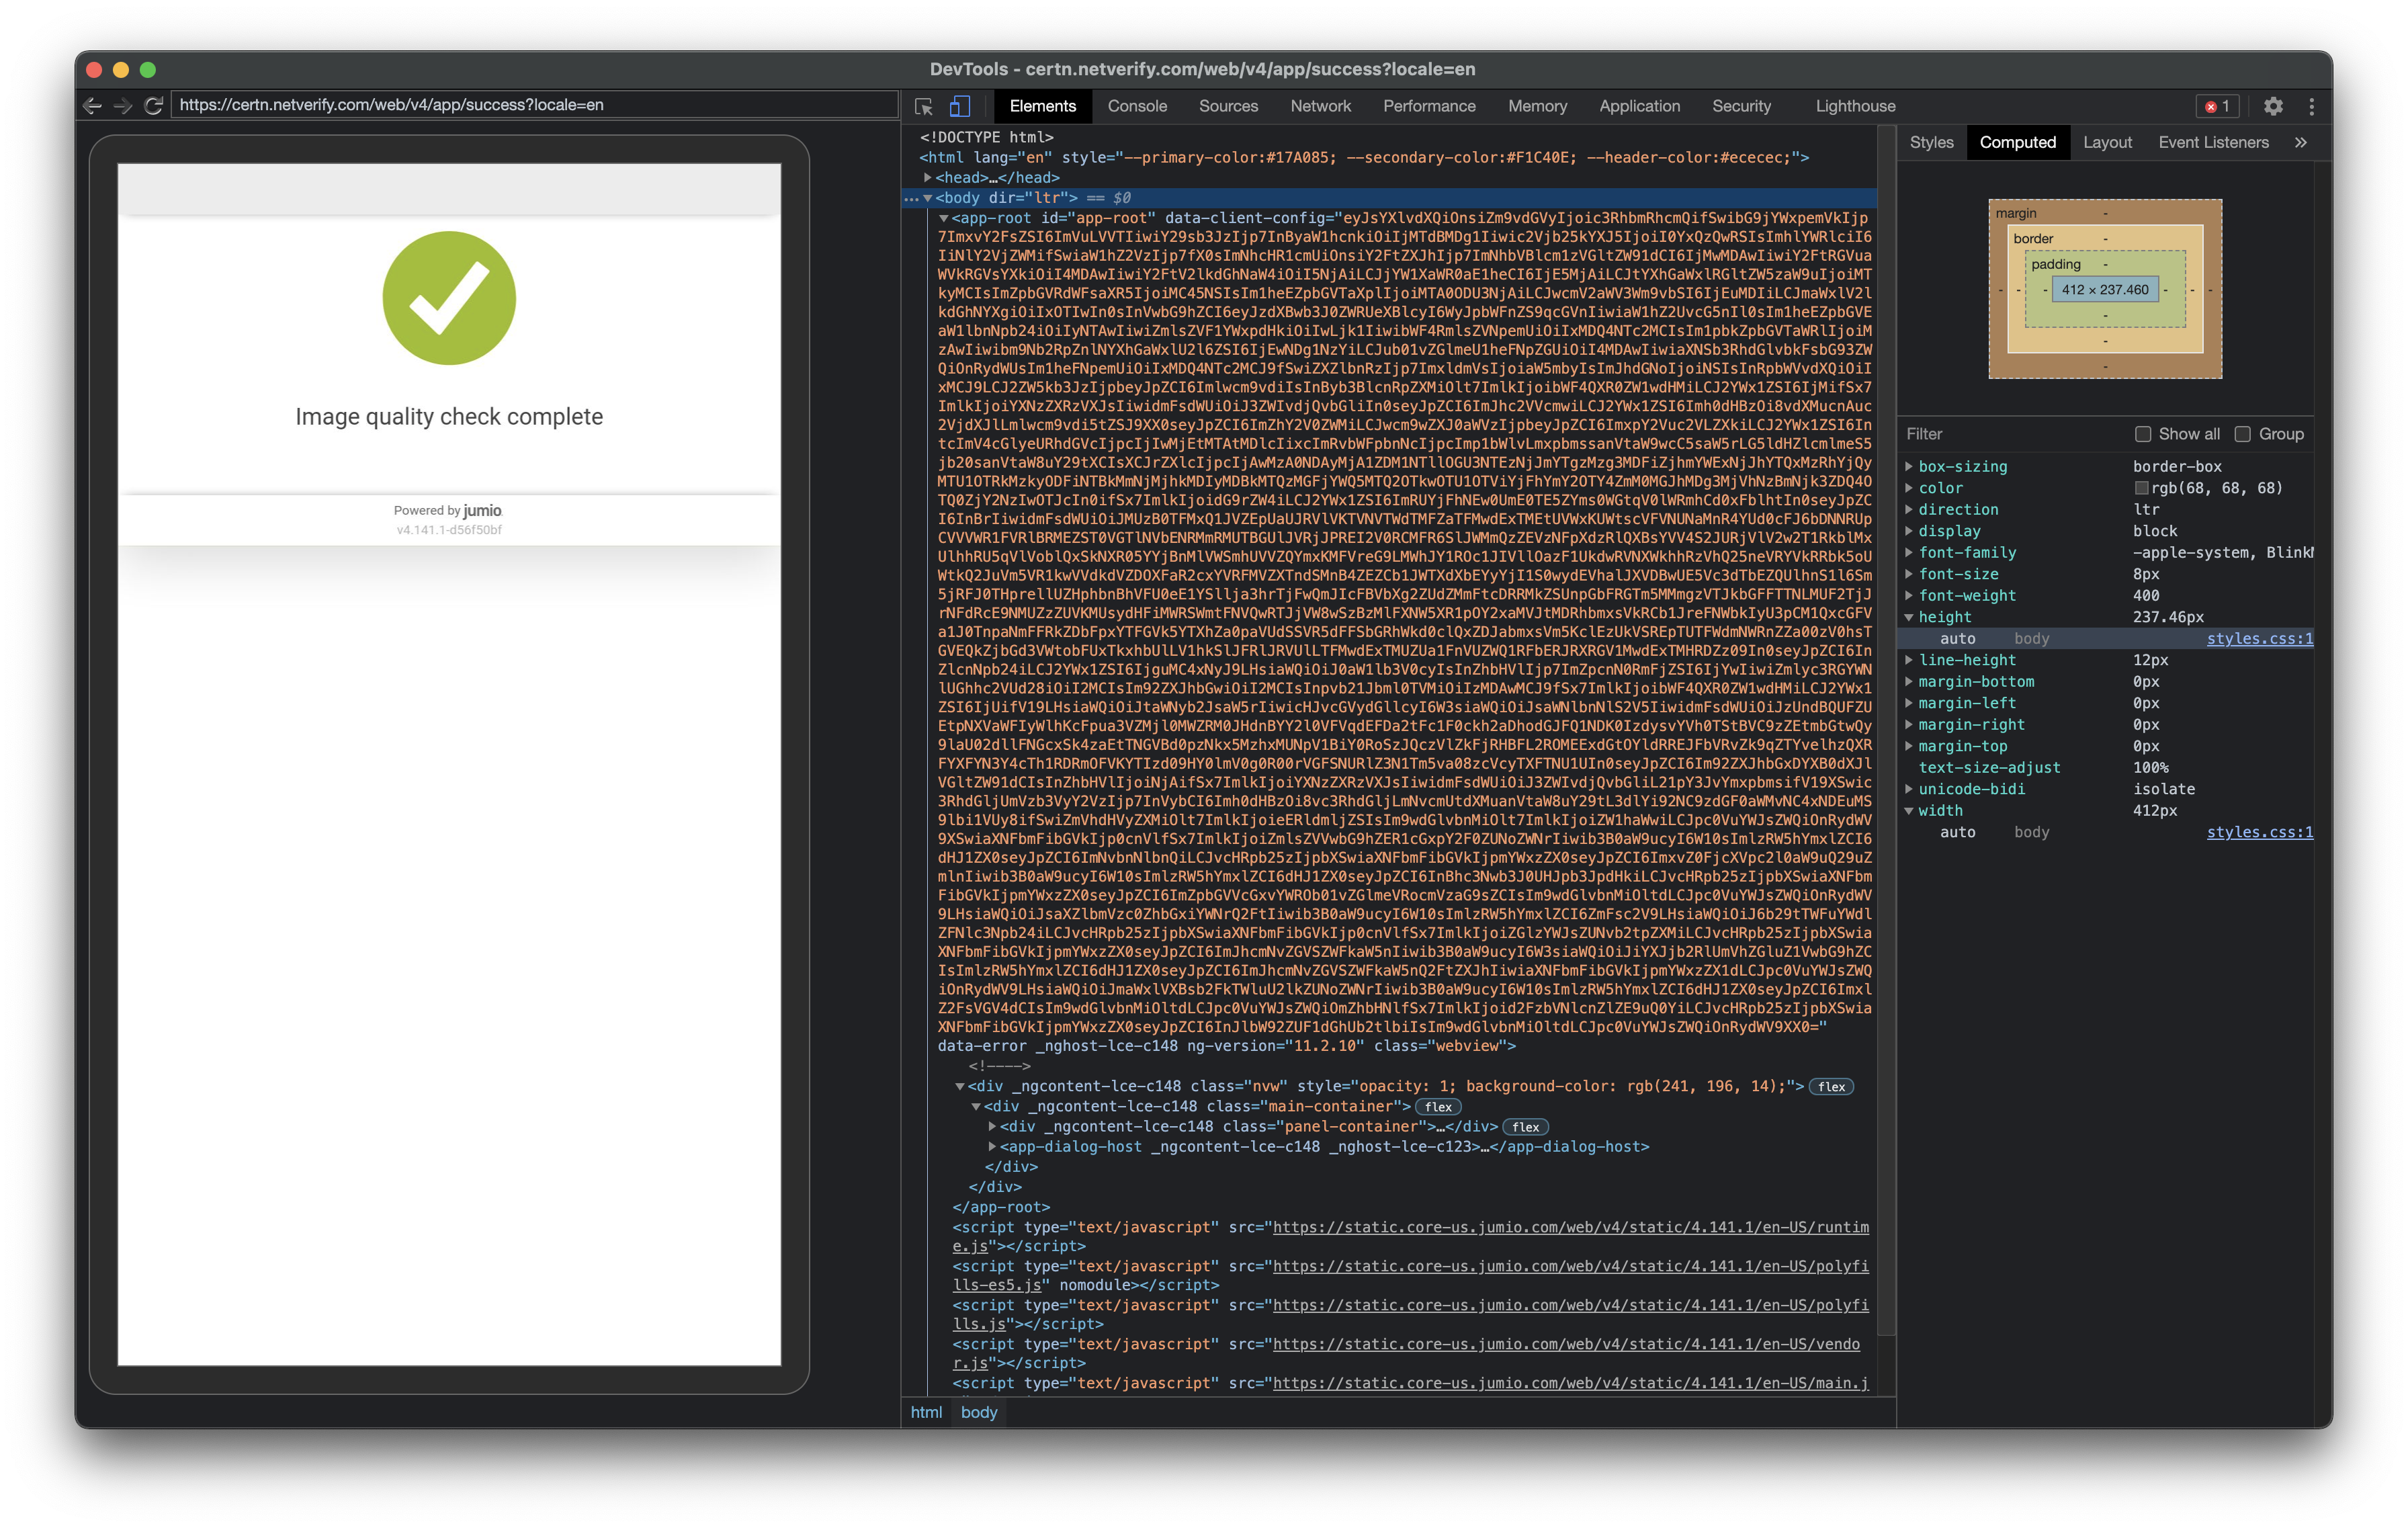Show more sidebar tabs with chevron
This screenshot has height=1528, width=2408.
2301,142
